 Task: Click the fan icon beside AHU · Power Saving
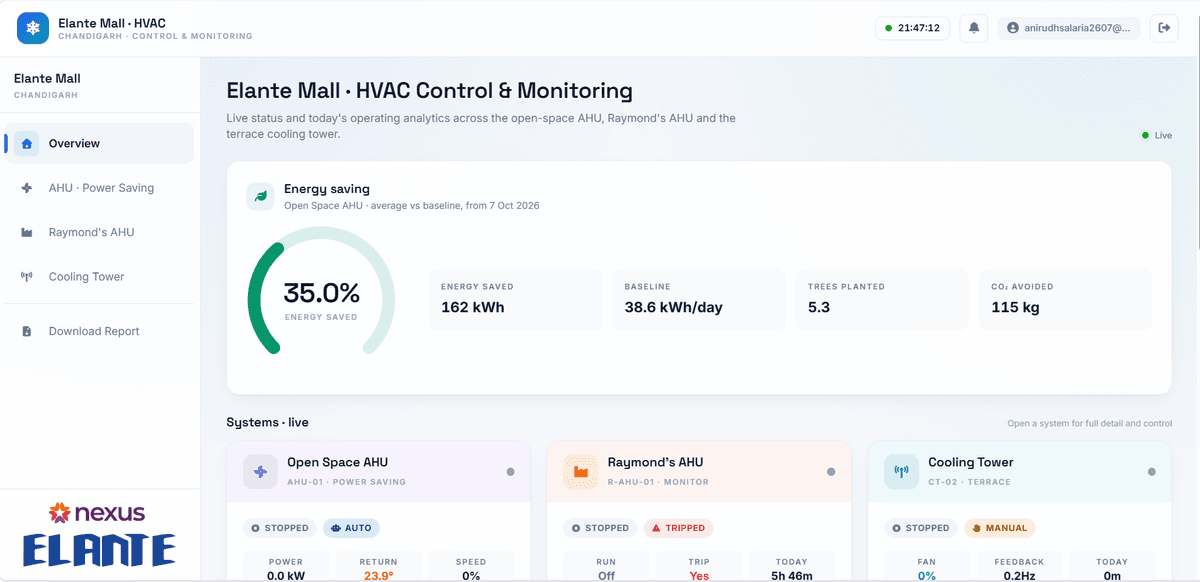point(27,188)
